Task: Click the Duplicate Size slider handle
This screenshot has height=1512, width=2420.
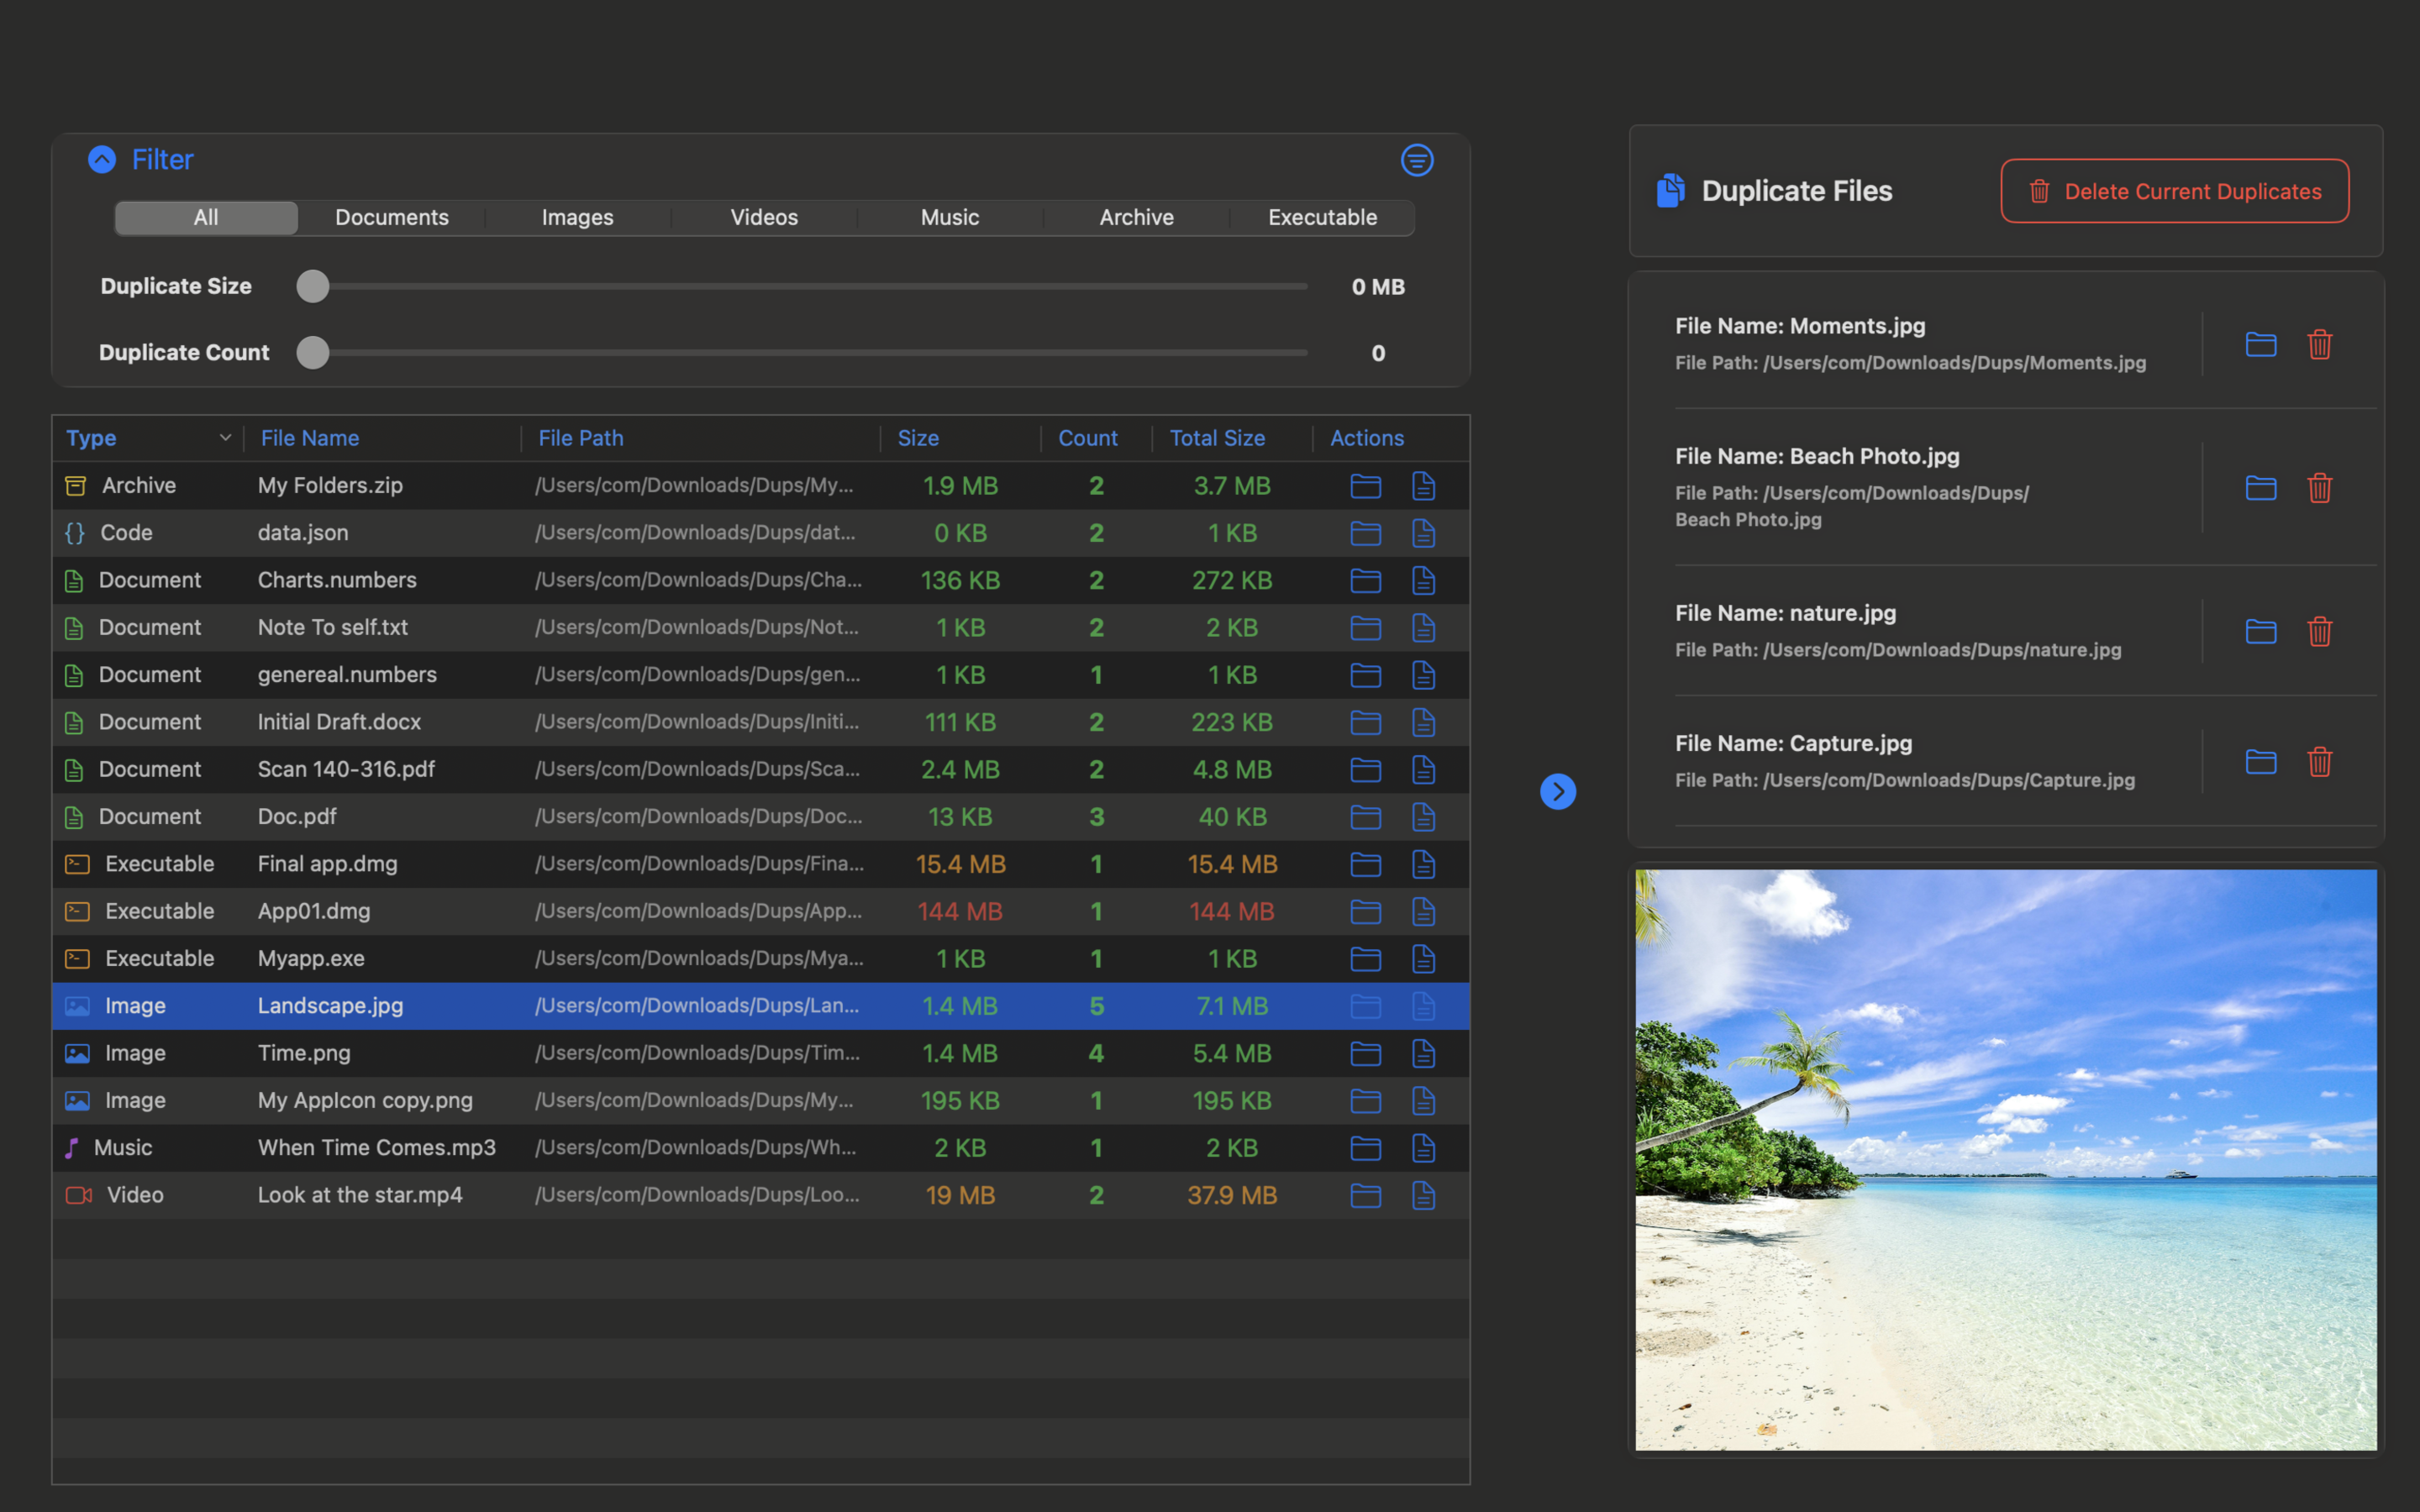Action: coord(313,286)
